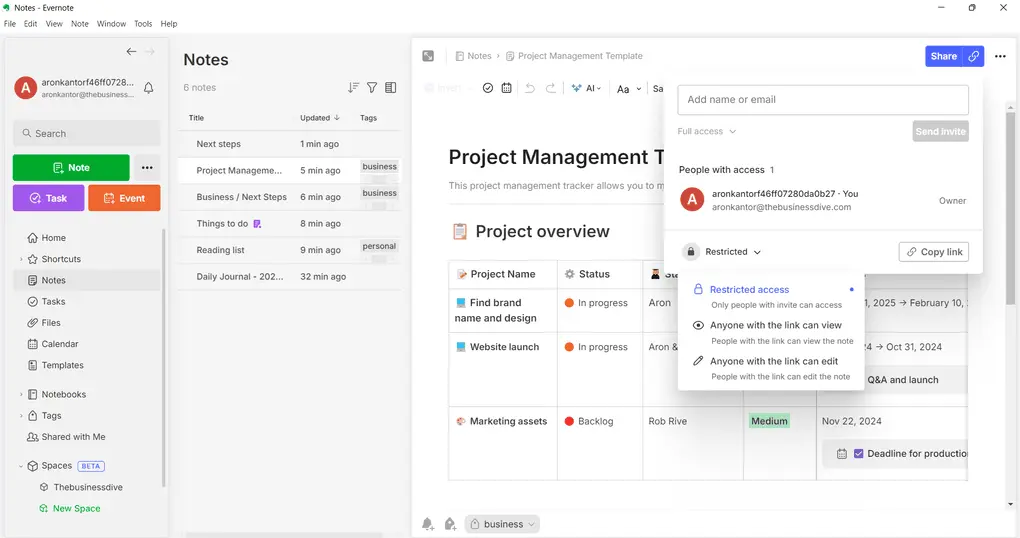Expand Tags in sidebar
1020x538 pixels.
pyautogui.click(x=21, y=416)
